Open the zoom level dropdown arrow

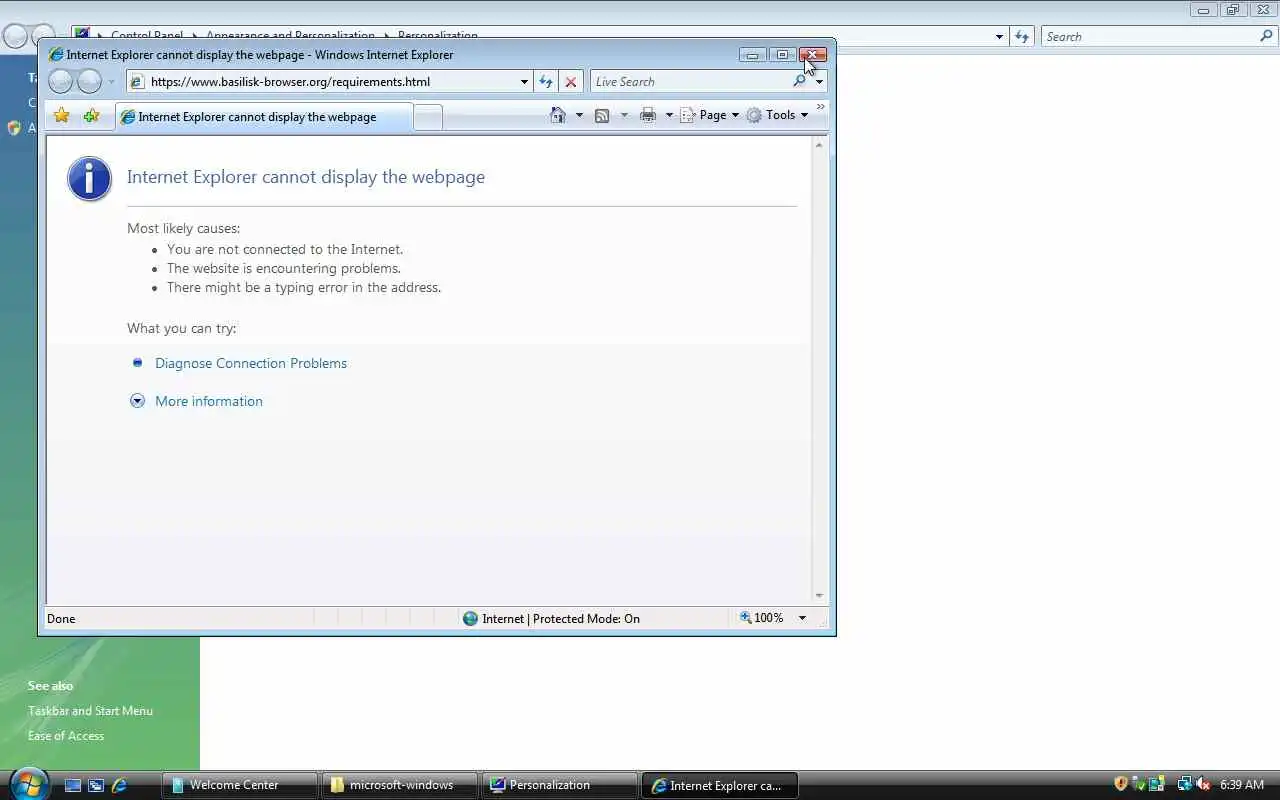[x=802, y=618]
